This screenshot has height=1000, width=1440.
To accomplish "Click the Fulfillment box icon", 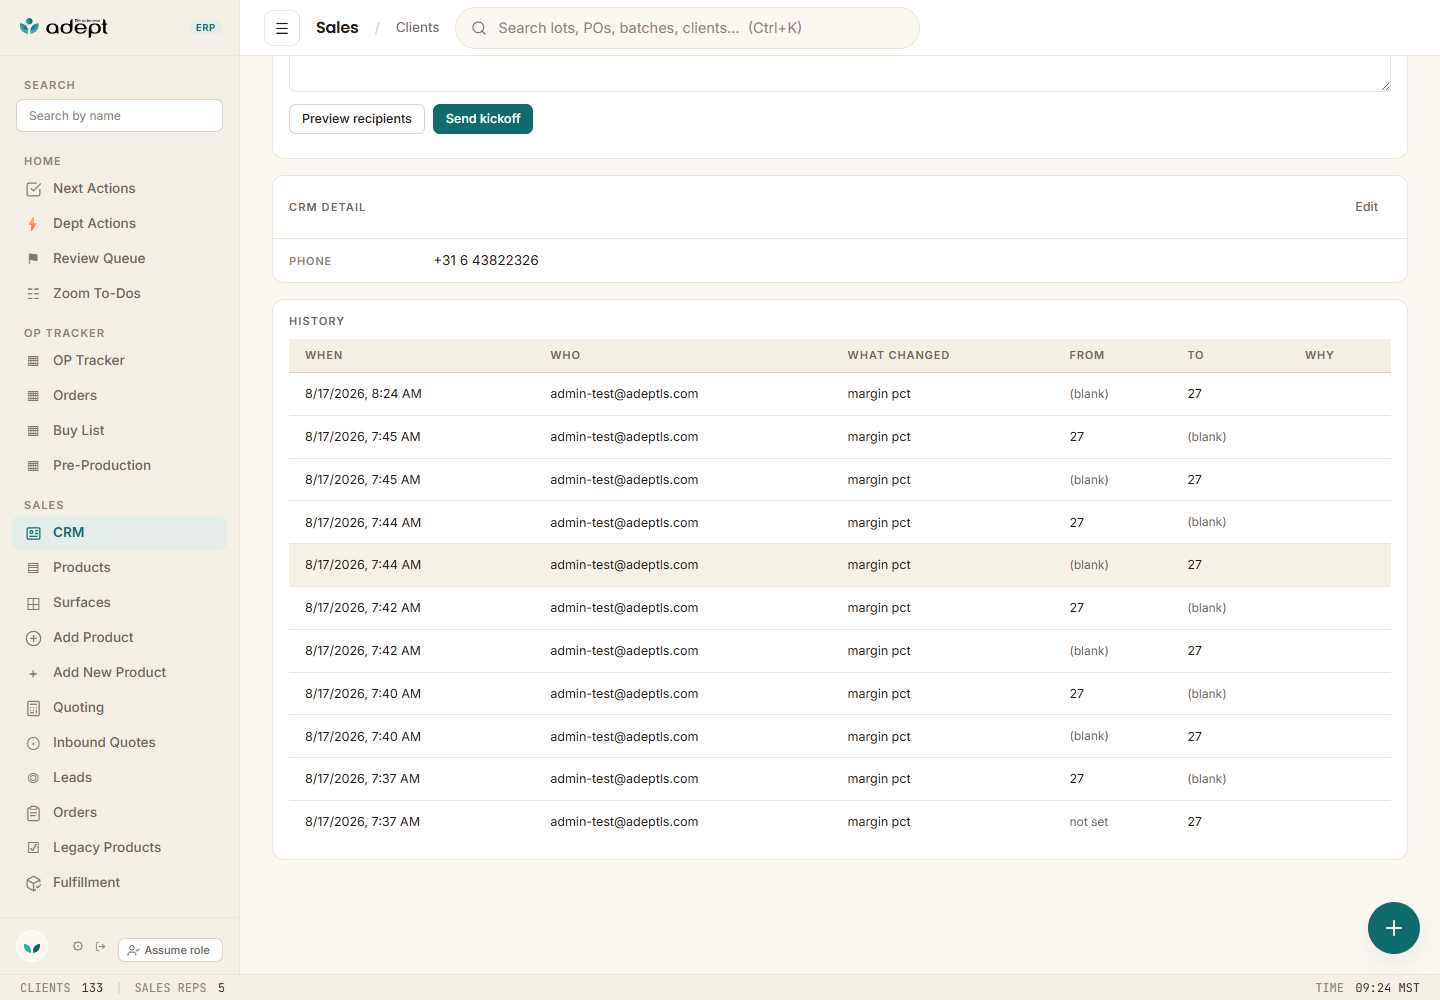I will [33, 883].
